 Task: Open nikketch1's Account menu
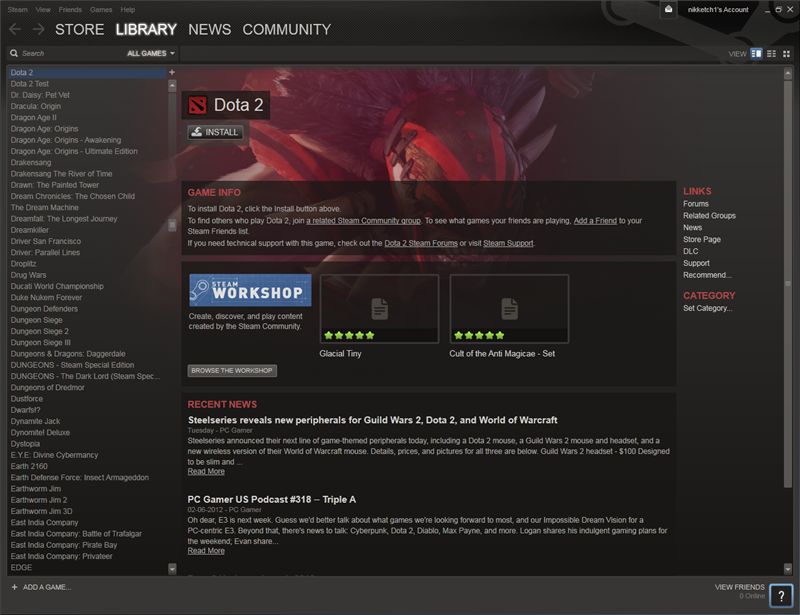(718, 10)
